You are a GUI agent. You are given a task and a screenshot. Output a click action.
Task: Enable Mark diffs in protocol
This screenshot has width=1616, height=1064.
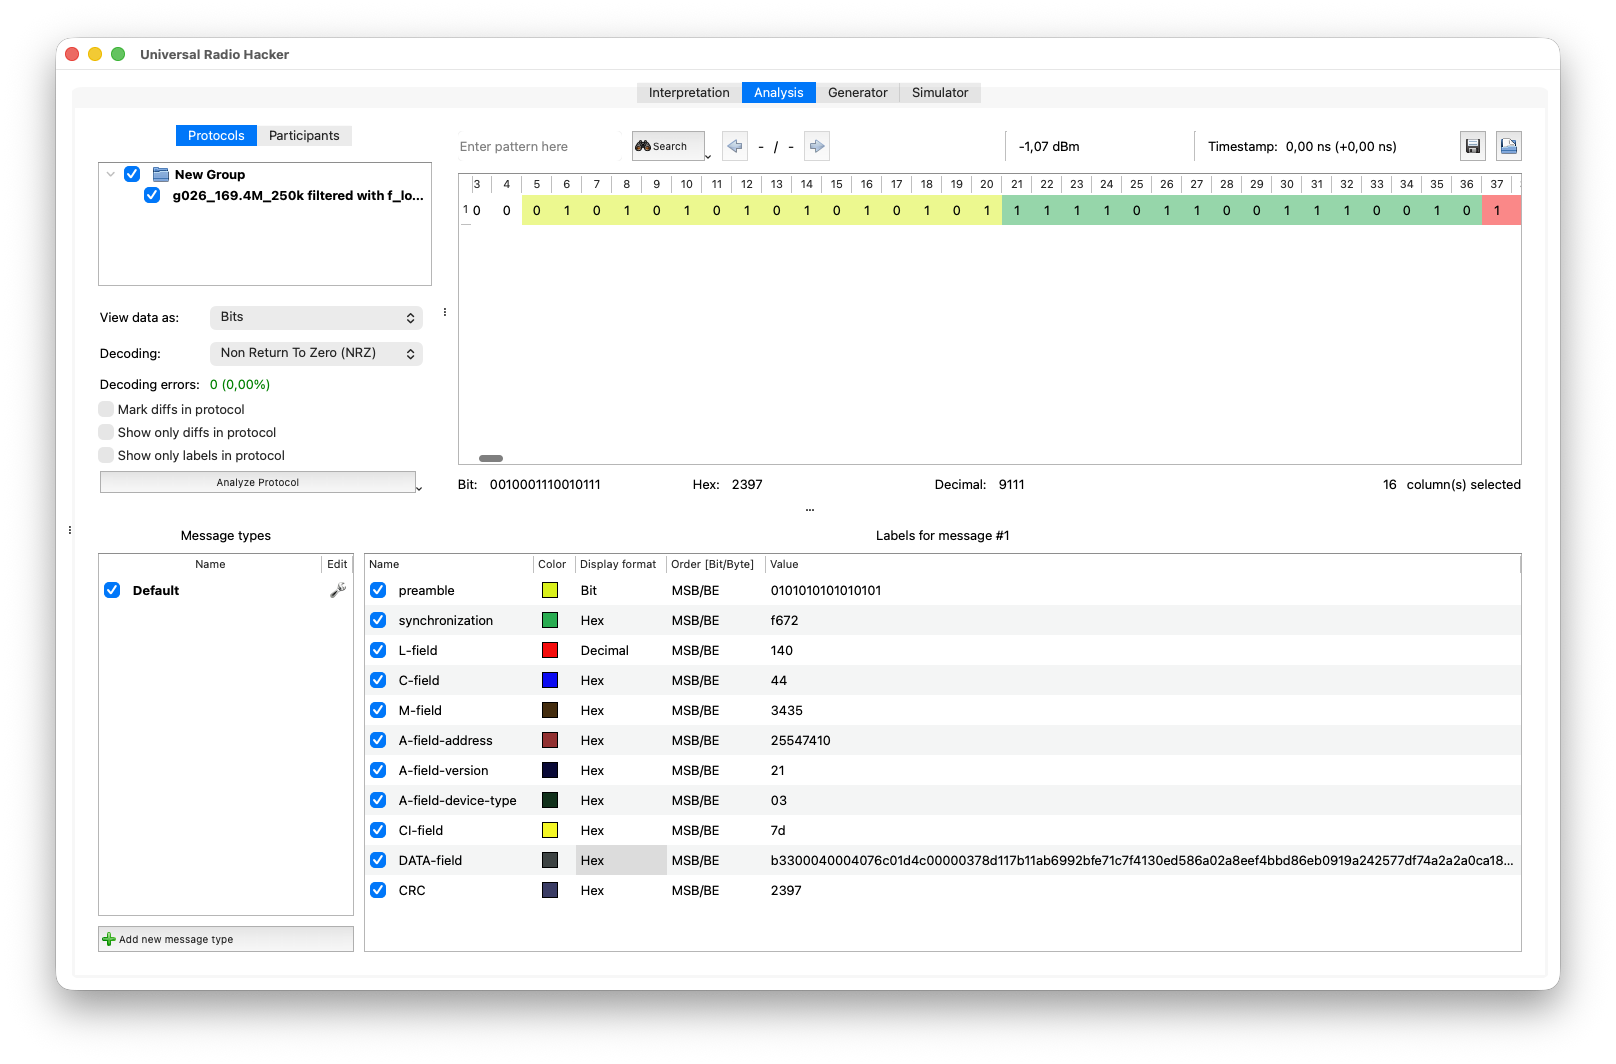click(x=106, y=409)
